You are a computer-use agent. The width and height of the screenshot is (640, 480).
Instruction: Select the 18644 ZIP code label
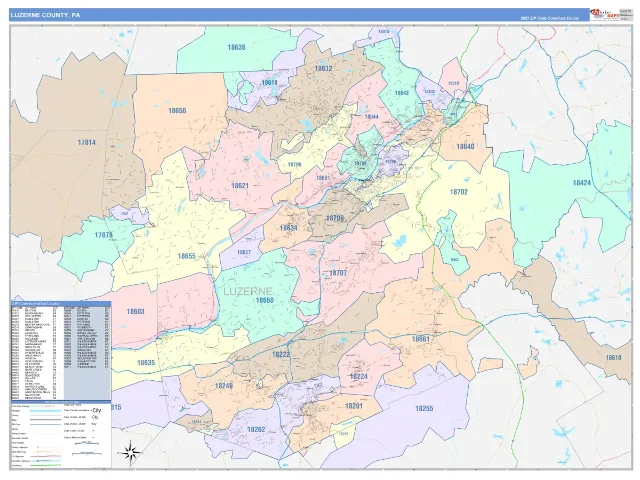(371, 117)
